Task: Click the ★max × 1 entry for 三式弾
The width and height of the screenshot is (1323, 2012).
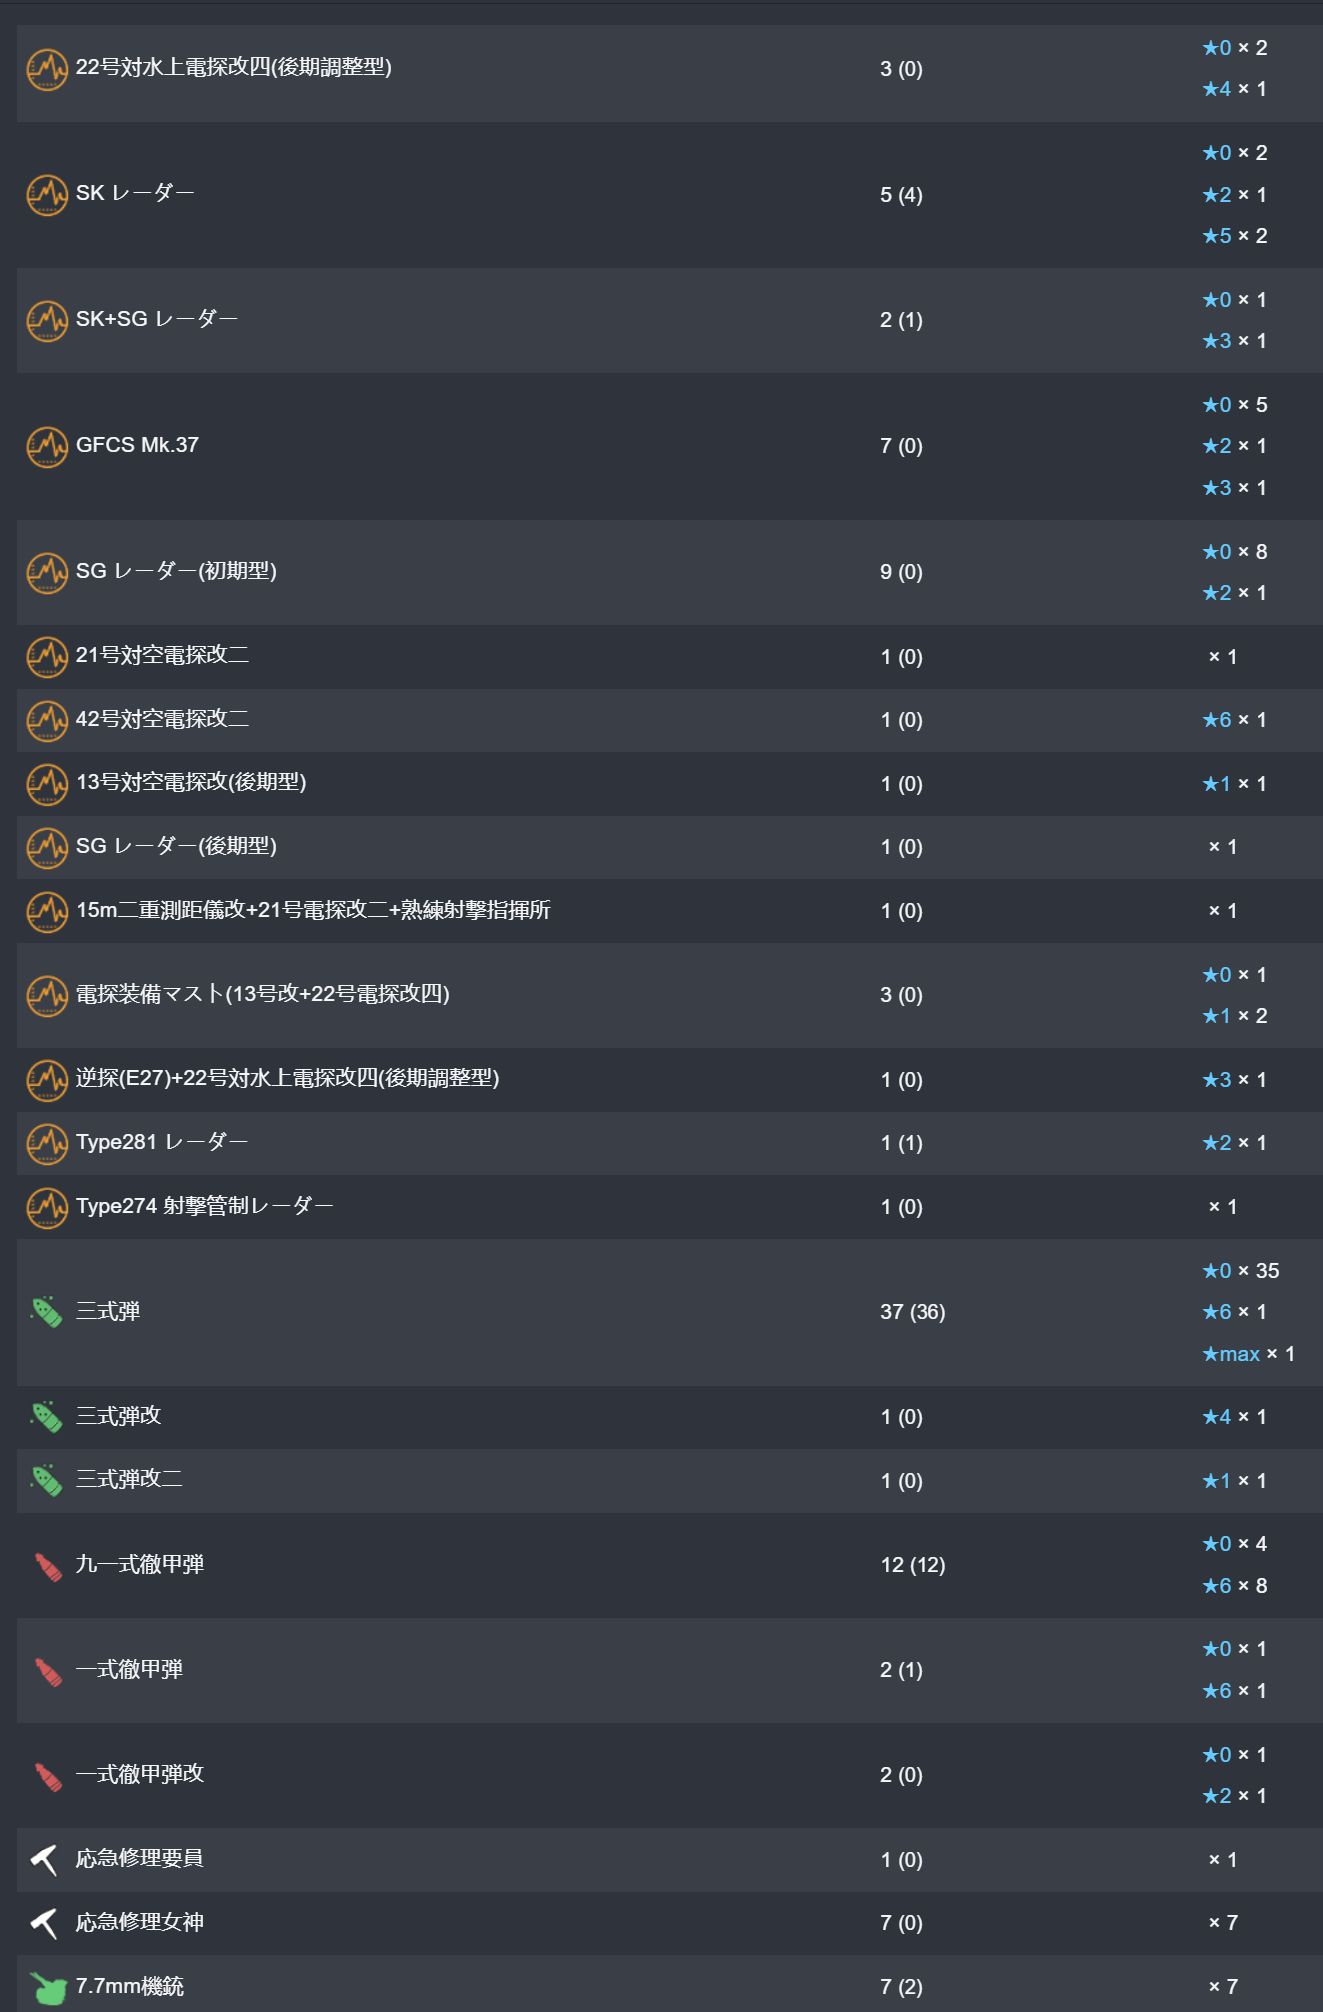Action: 1248,1354
